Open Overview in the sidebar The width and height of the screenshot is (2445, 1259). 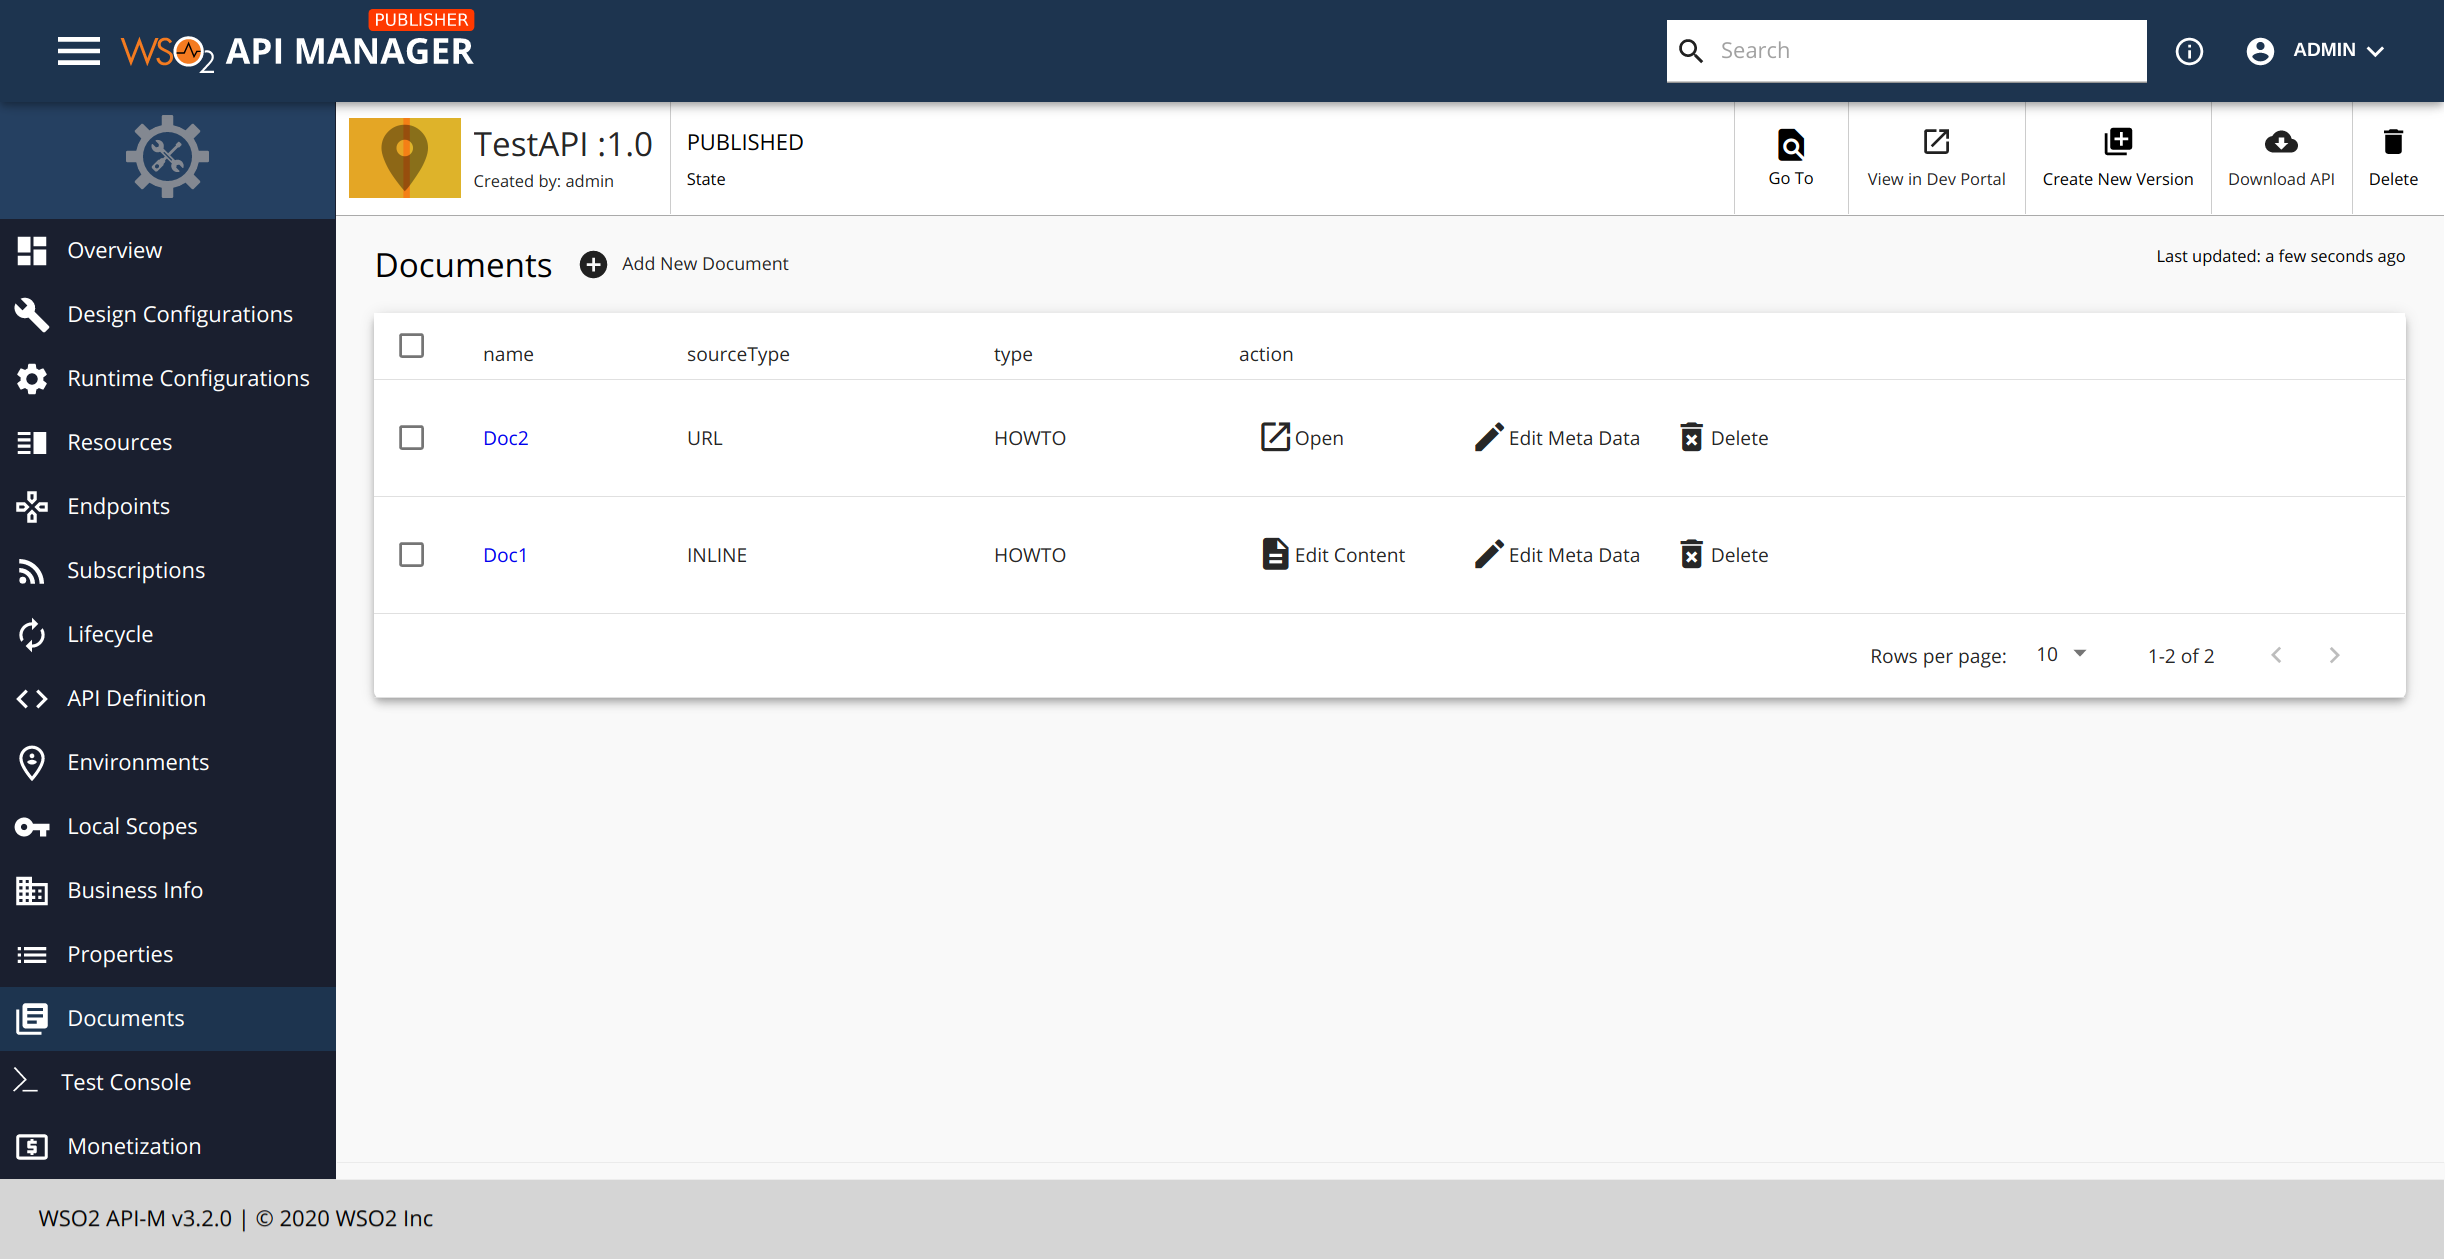coord(168,250)
